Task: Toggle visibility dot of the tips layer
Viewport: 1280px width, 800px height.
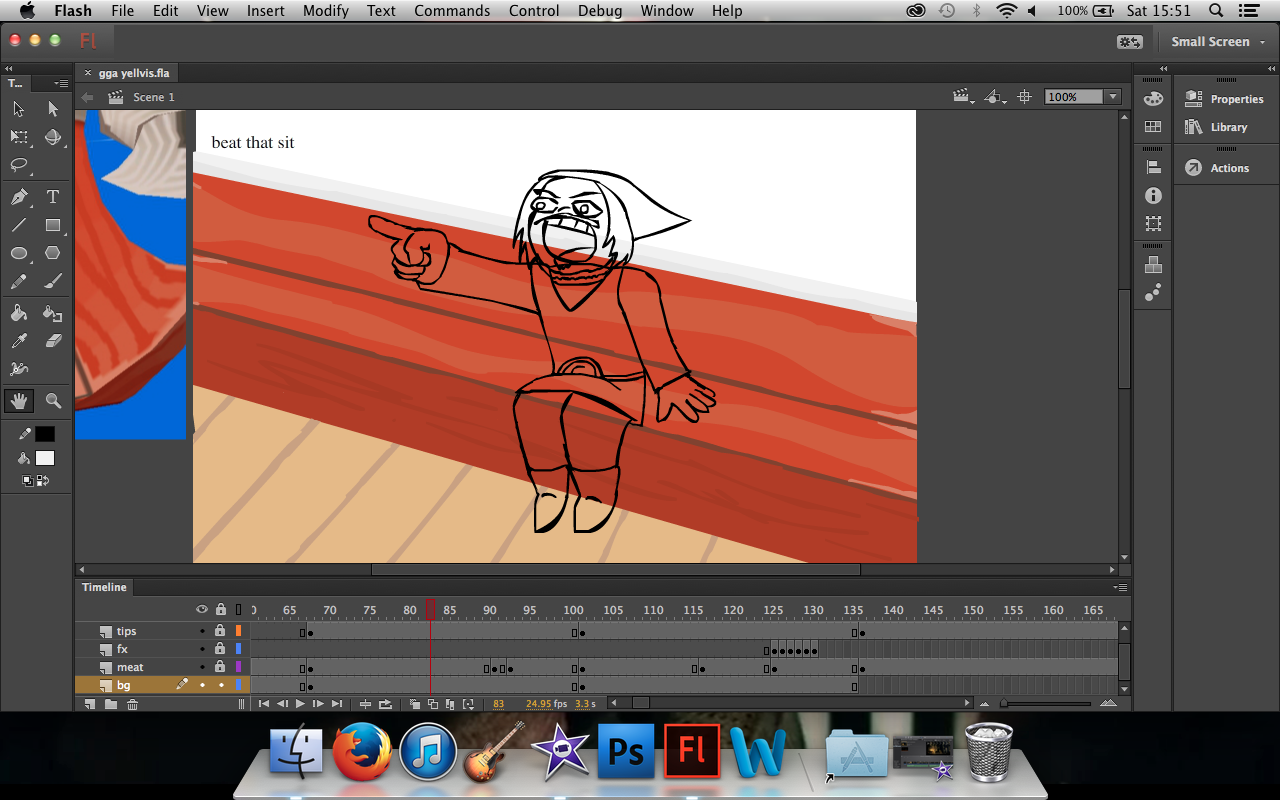Action: (202, 631)
